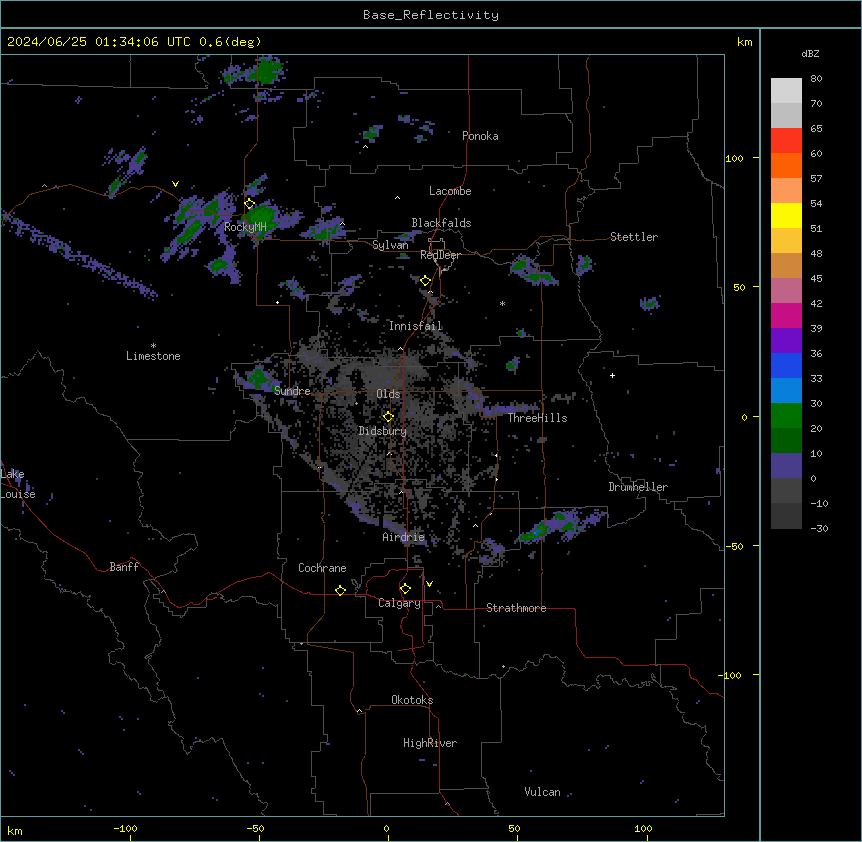Click the Limestone label
The width and height of the screenshot is (862, 842).
click(x=153, y=356)
